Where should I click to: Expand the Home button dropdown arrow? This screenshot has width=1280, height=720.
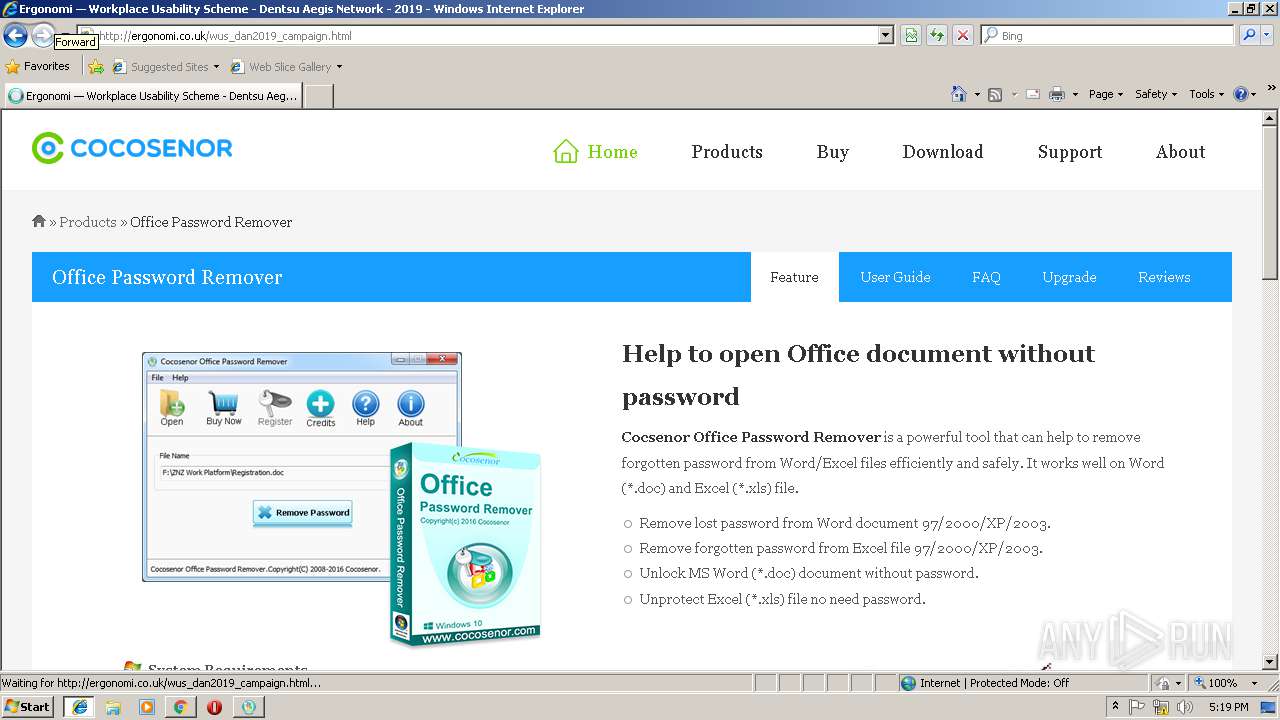tap(977, 94)
